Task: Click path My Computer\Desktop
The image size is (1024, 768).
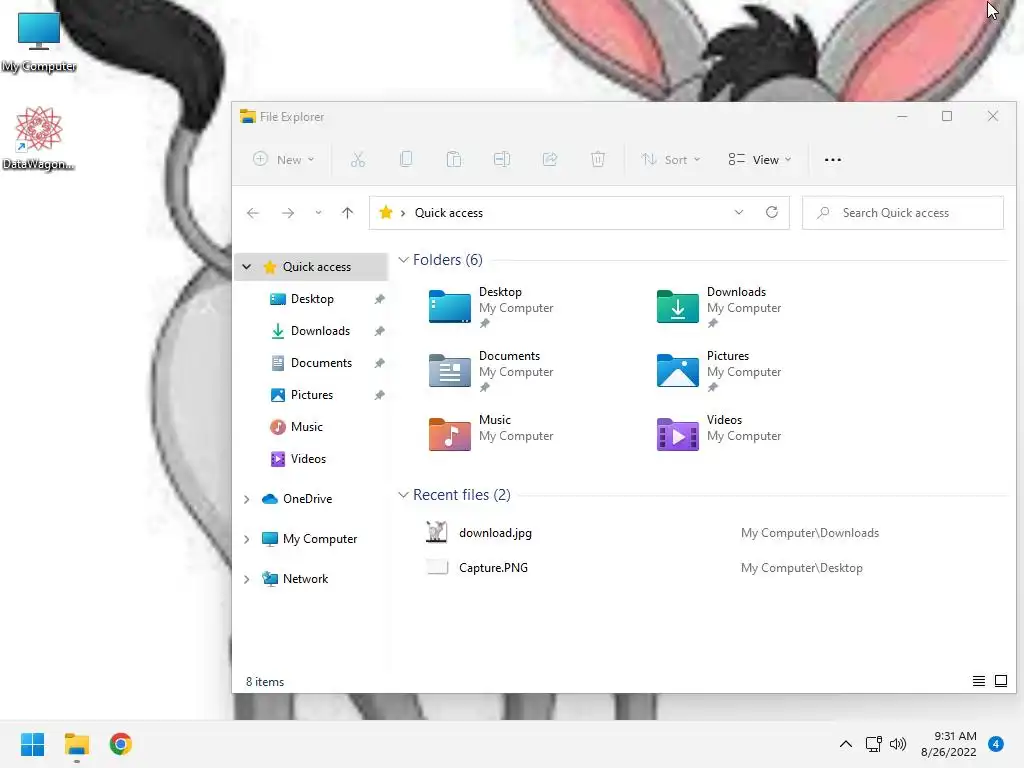Action: [x=801, y=568]
